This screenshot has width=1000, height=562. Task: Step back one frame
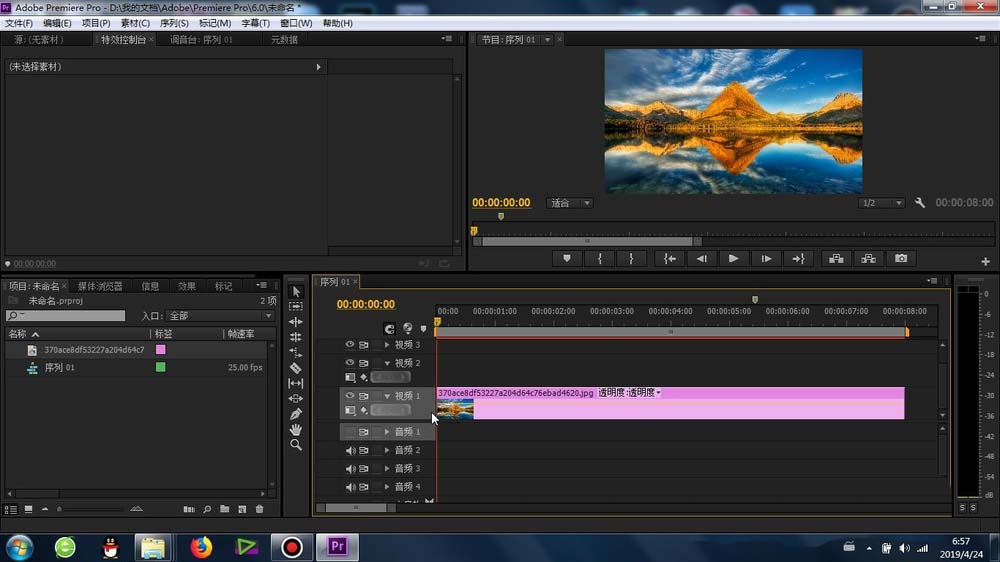click(702, 258)
